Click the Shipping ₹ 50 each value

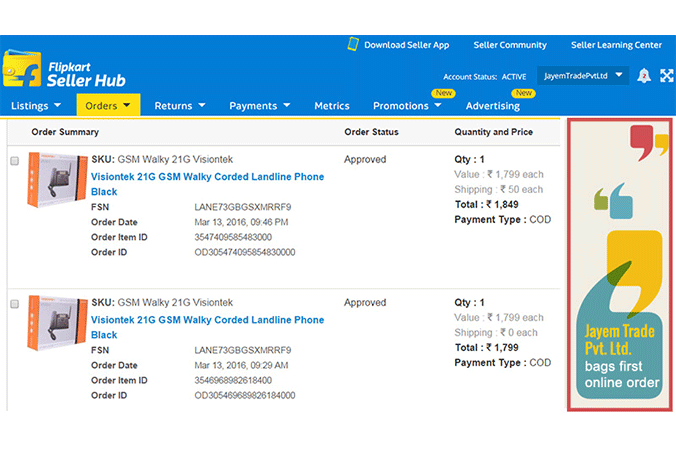pyautogui.click(x=498, y=189)
